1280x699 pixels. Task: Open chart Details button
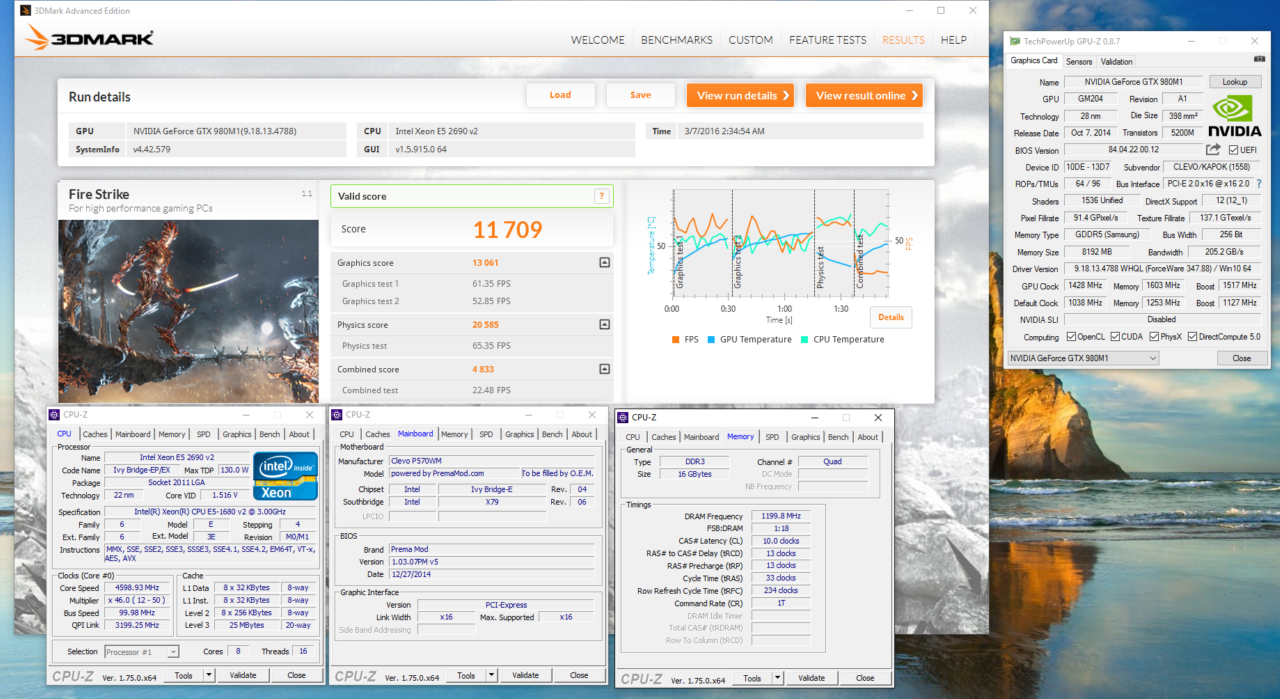tap(891, 317)
